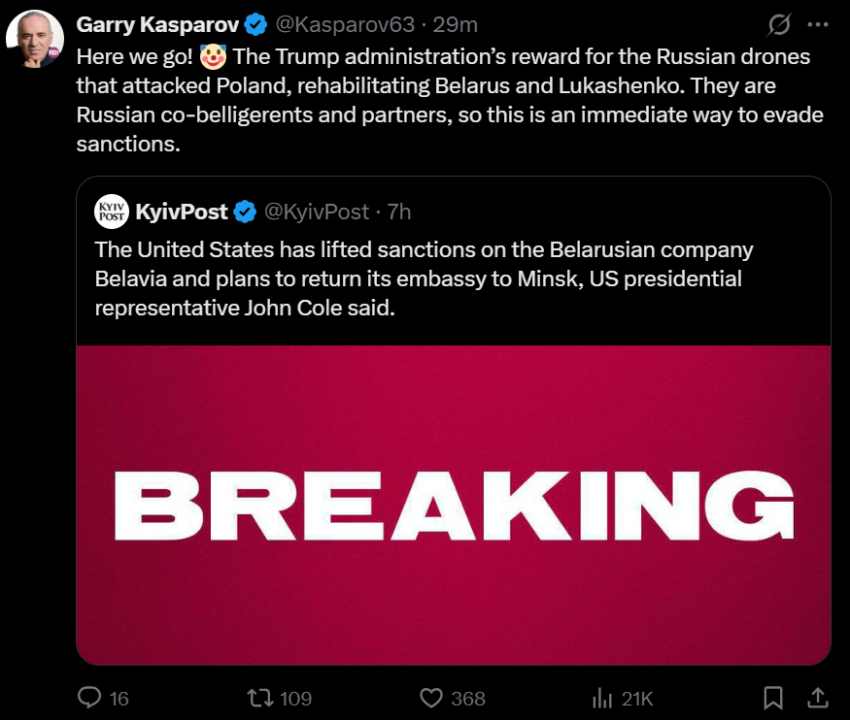Open Garry Kasparov's profile avatar
850x720 pixels.
point(35,40)
